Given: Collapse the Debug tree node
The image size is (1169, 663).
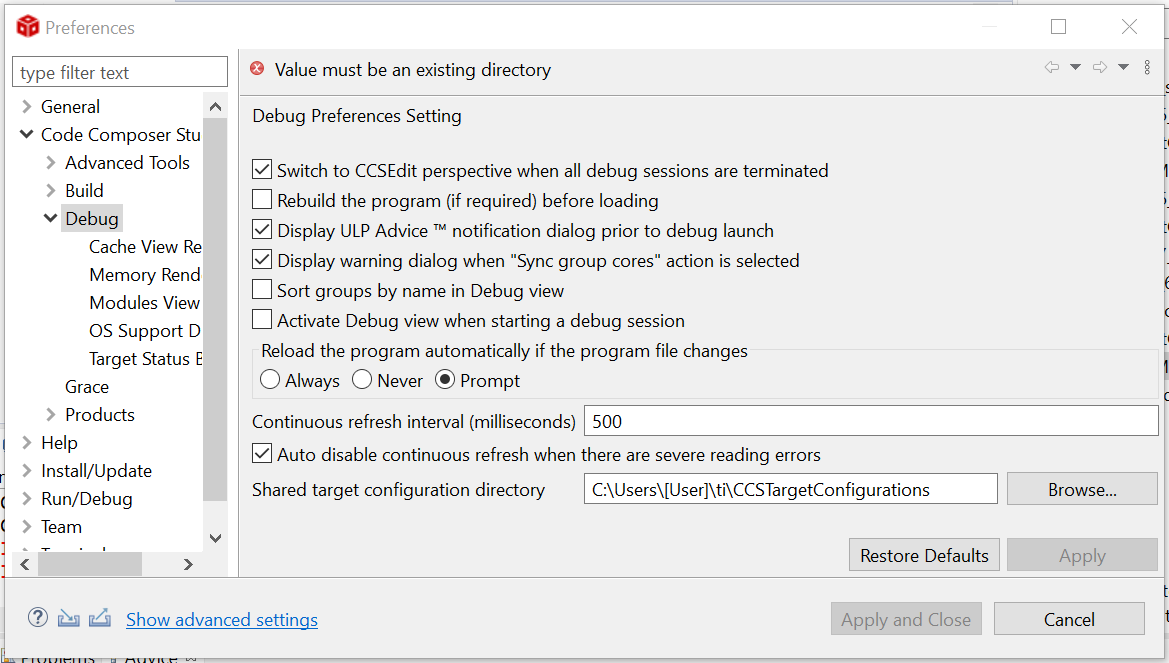Looking at the screenshot, I should coord(51,218).
